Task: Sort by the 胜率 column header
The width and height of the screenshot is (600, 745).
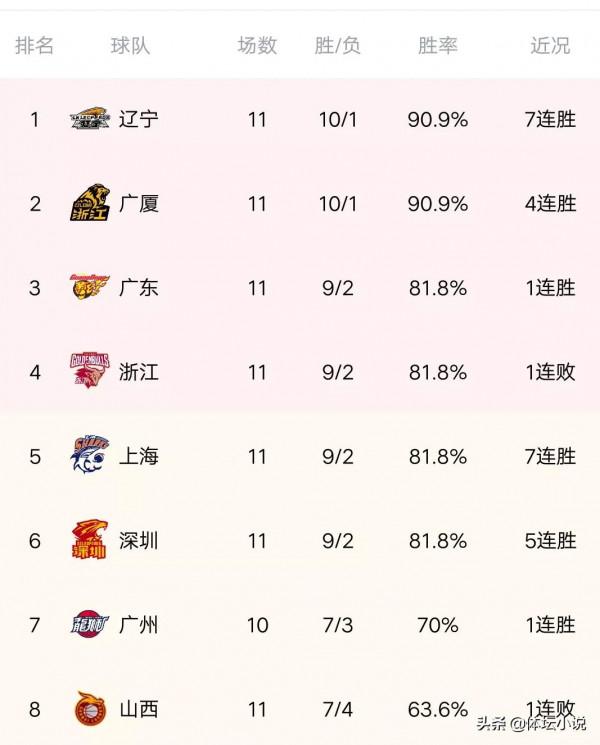Action: pyautogui.click(x=438, y=46)
